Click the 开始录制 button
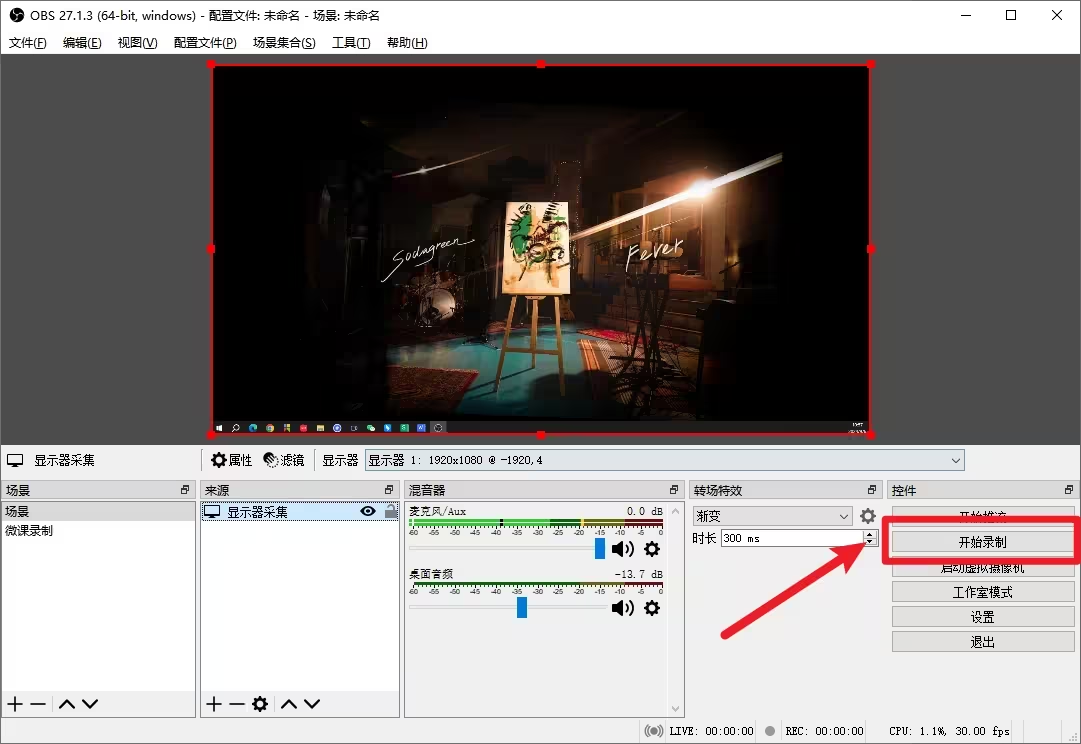Screen dimensions: 1081x744 [982, 541]
